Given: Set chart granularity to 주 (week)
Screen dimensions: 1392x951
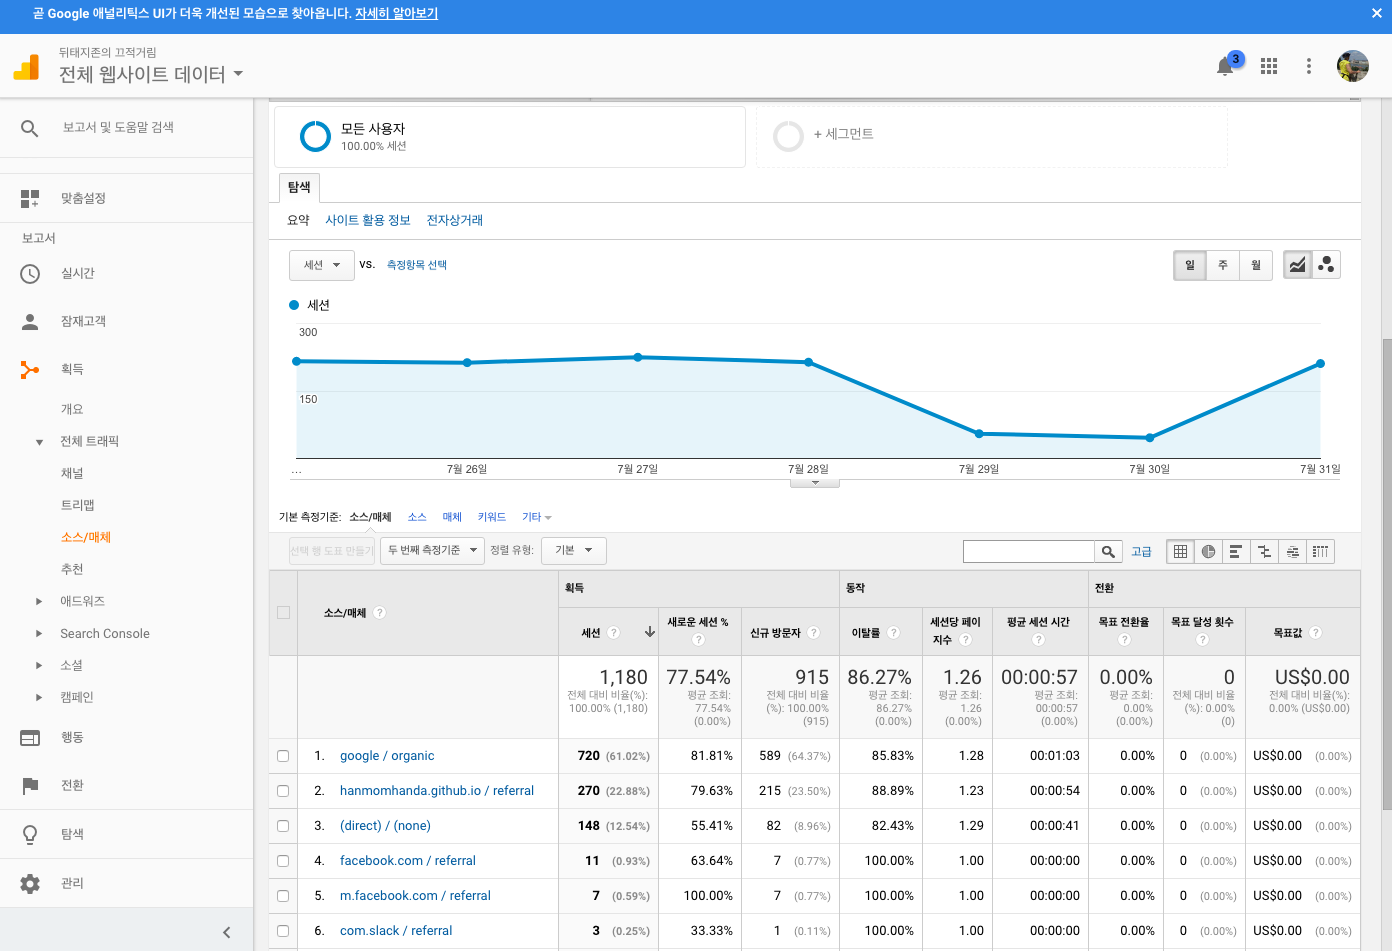Looking at the screenshot, I should [x=1223, y=265].
